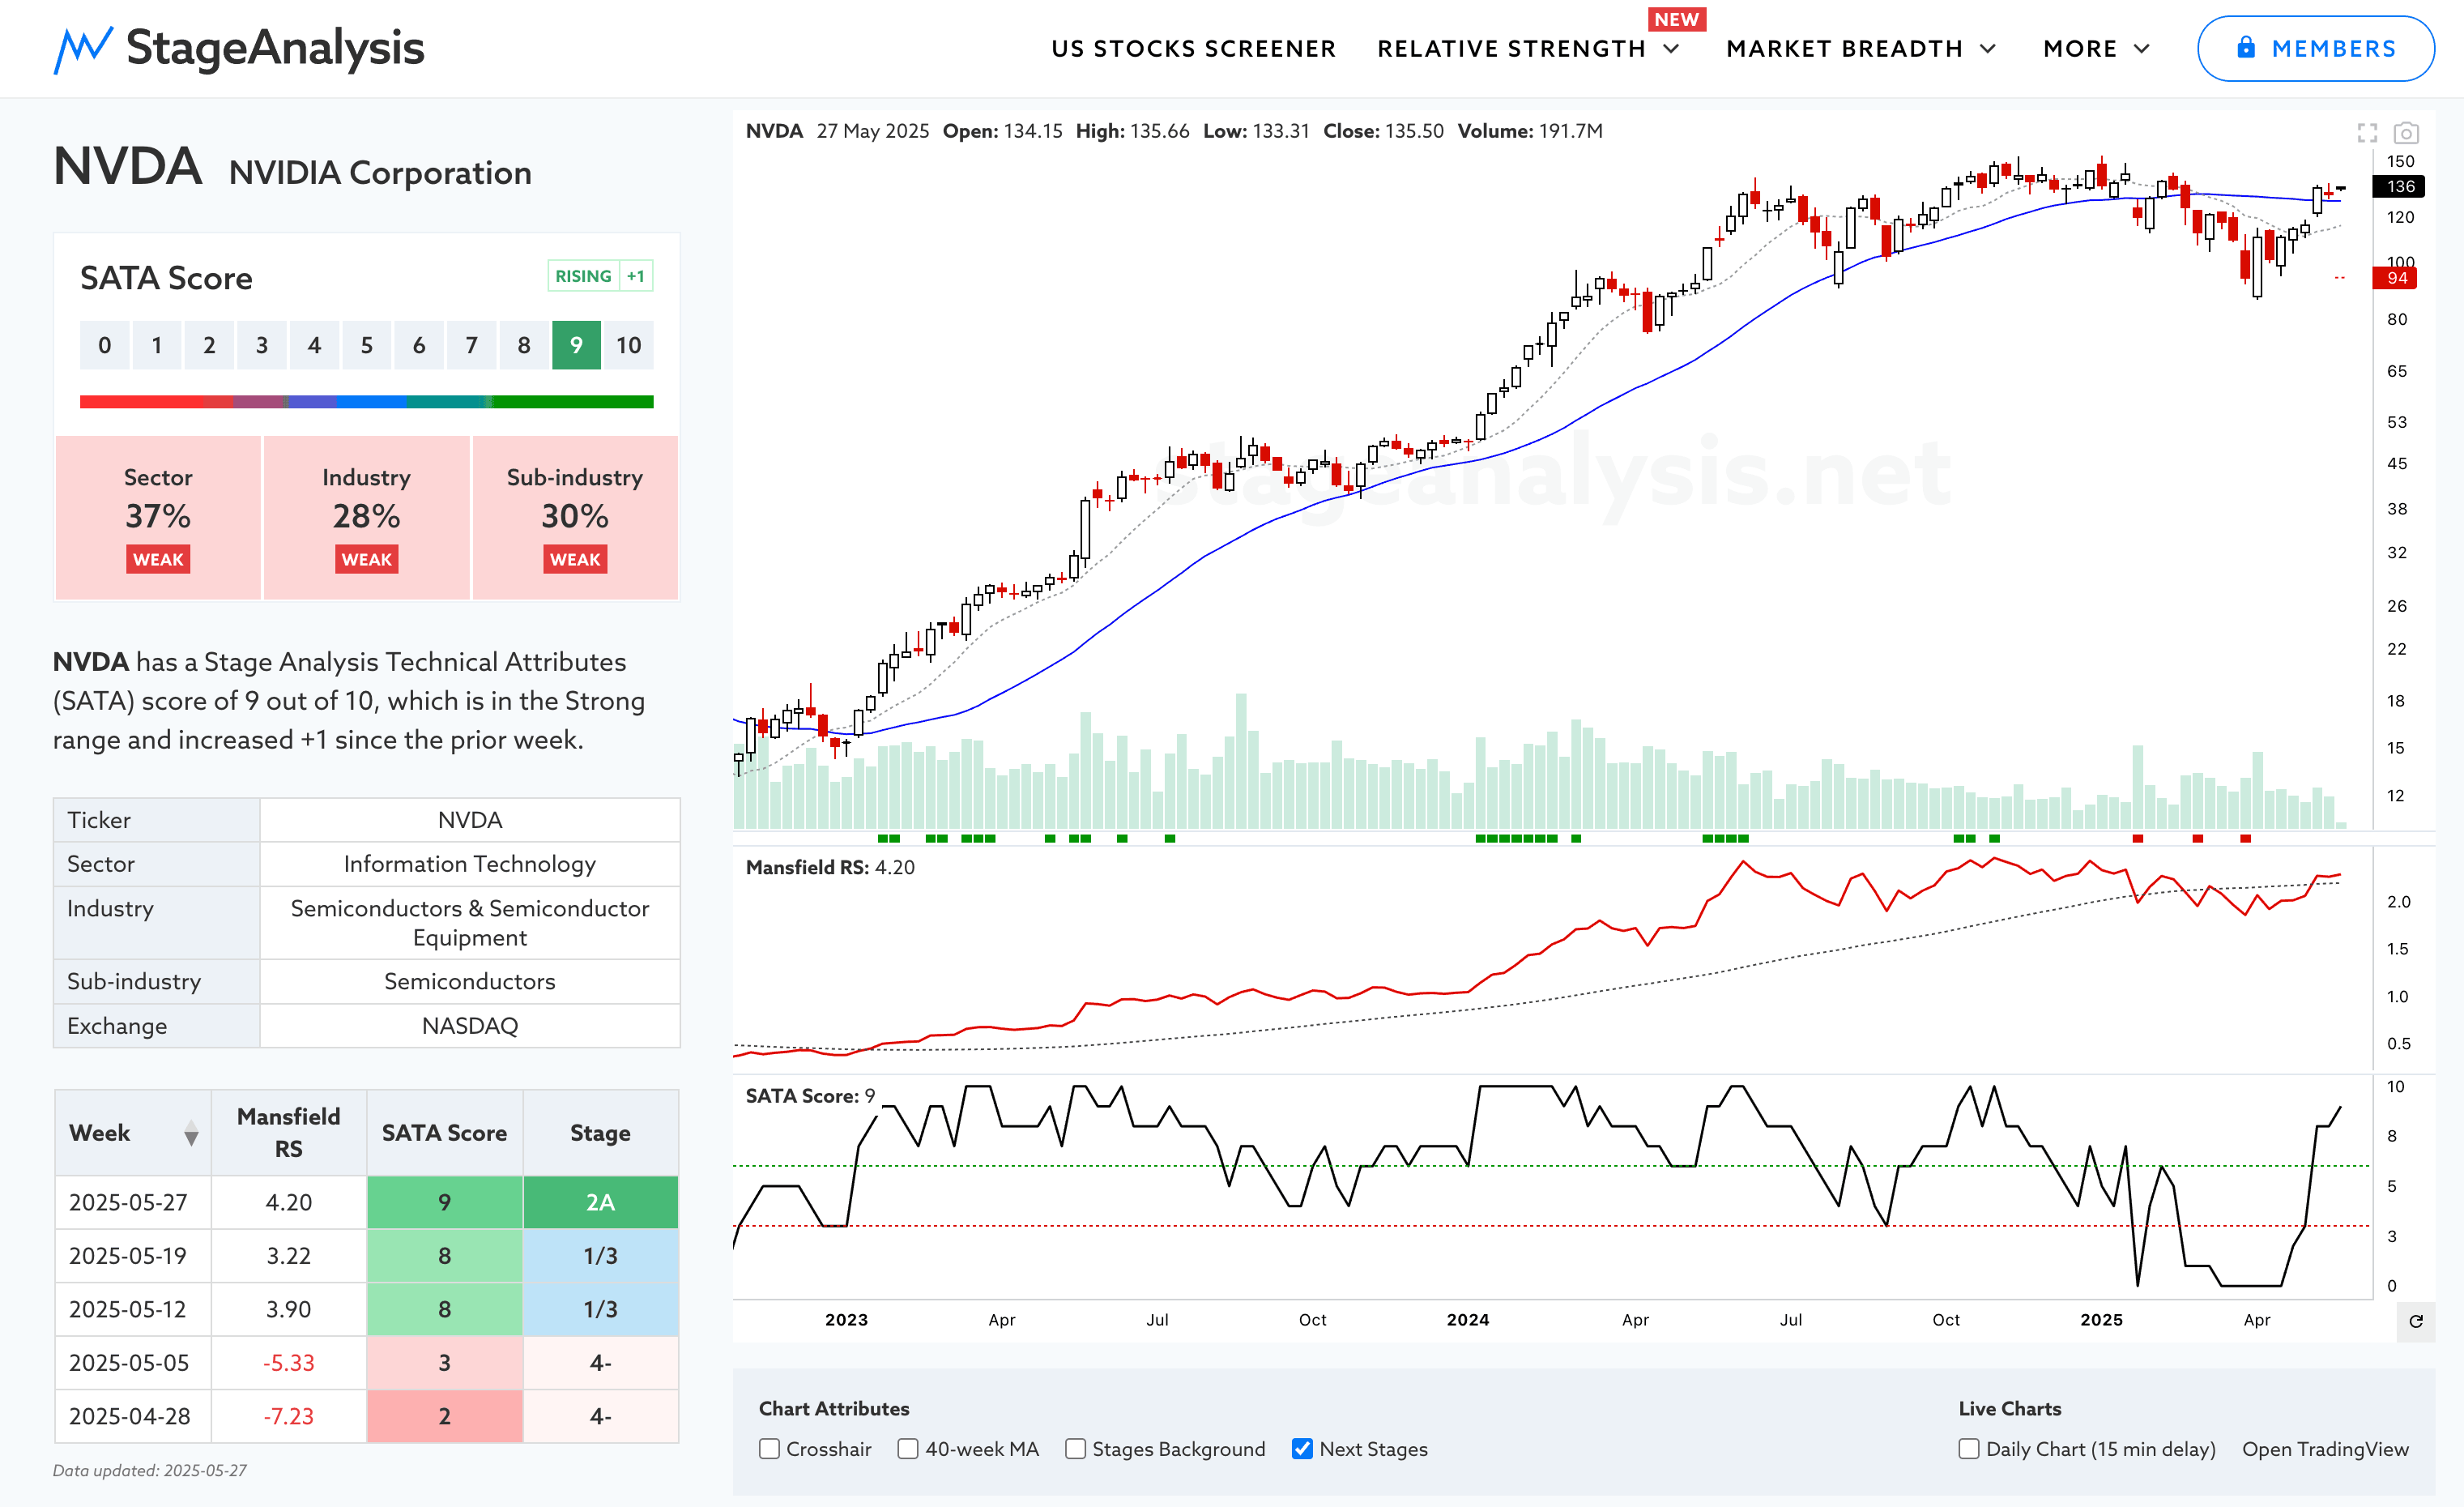Viewport: 2464px width, 1507px height.
Task: Click the Sub-industry 30% Weak card
Action: pyautogui.click(x=575, y=517)
